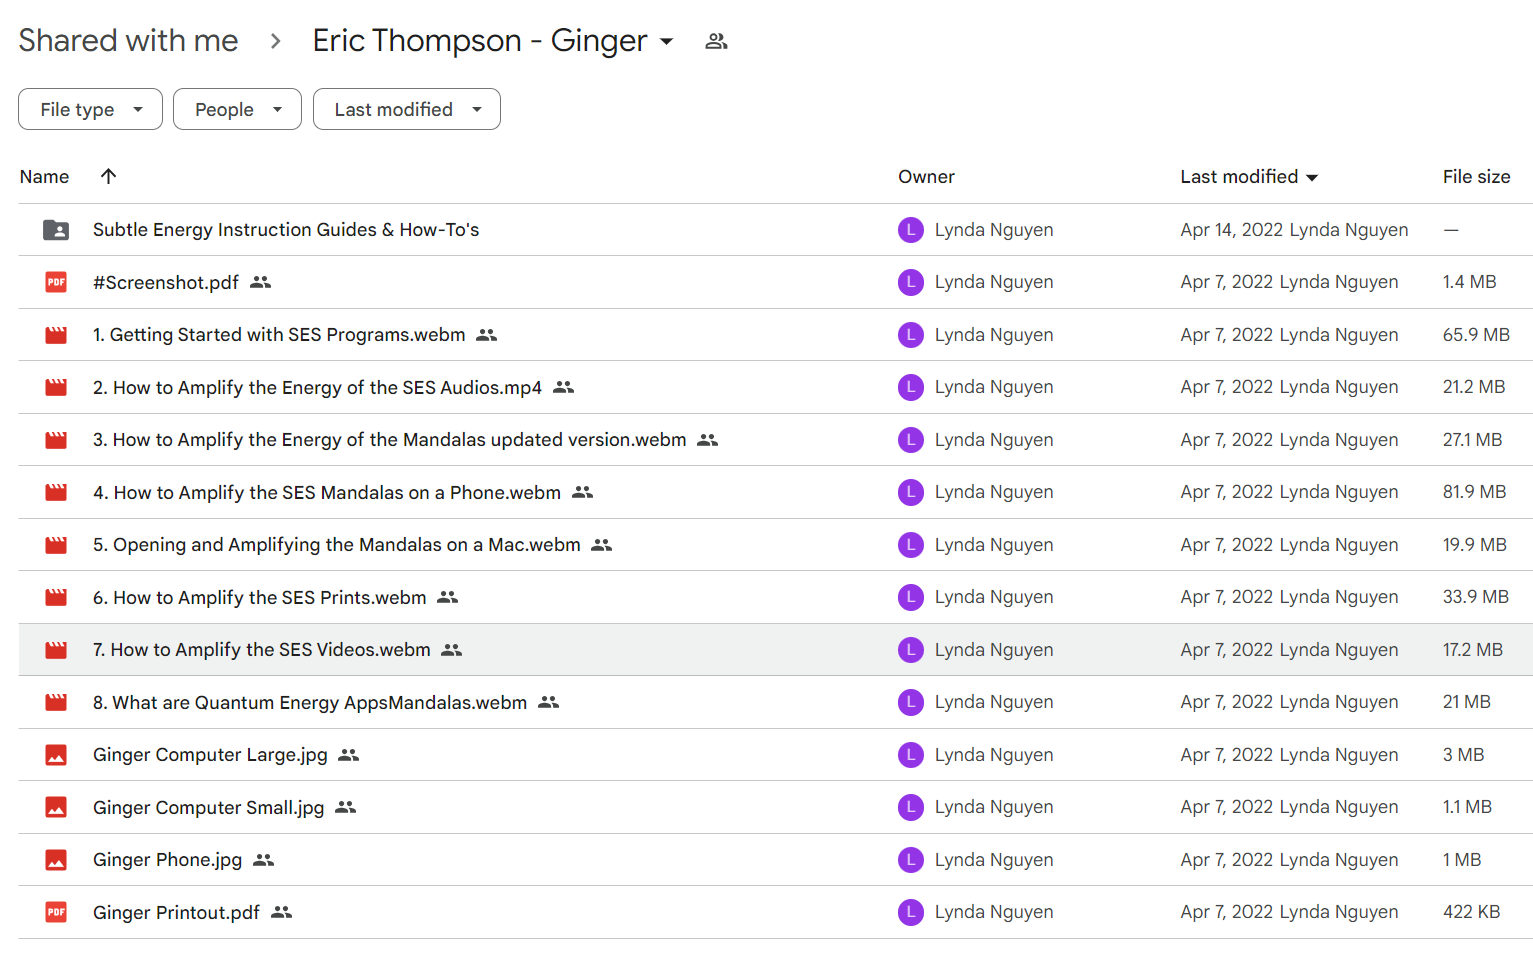Image resolution: width=1533 pixels, height=972 pixels.
Task: Click shared icon next to Ginger Printout.pdf
Action: pyautogui.click(x=282, y=912)
